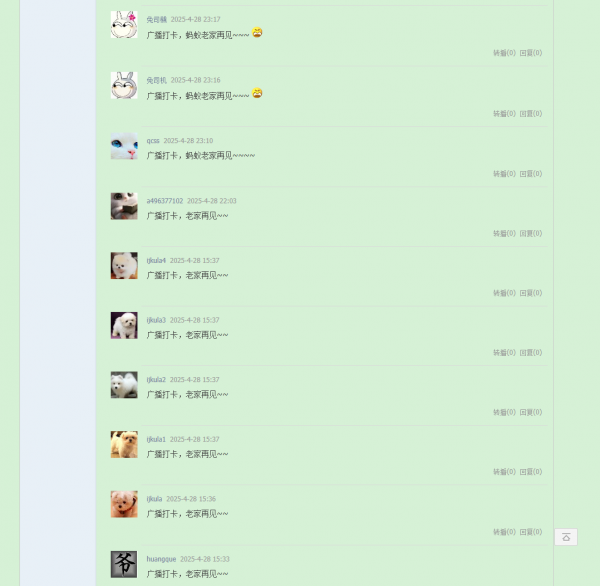Reply to the 23:17 post

(x=531, y=53)
